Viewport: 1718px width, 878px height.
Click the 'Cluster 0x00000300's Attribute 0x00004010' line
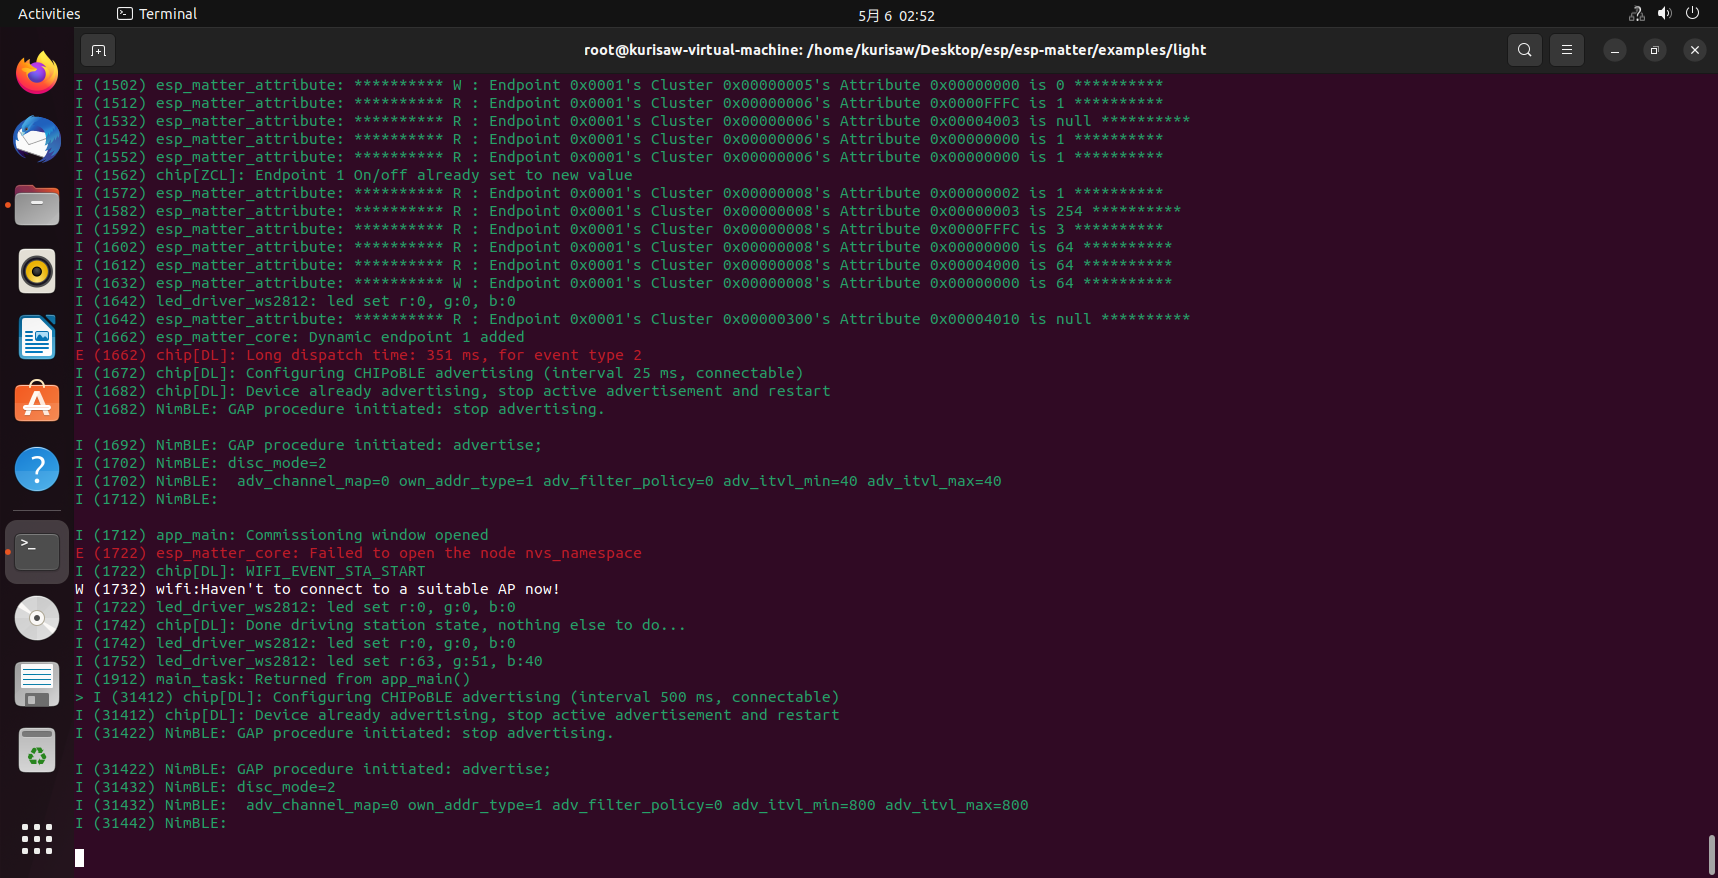(633, 319)
